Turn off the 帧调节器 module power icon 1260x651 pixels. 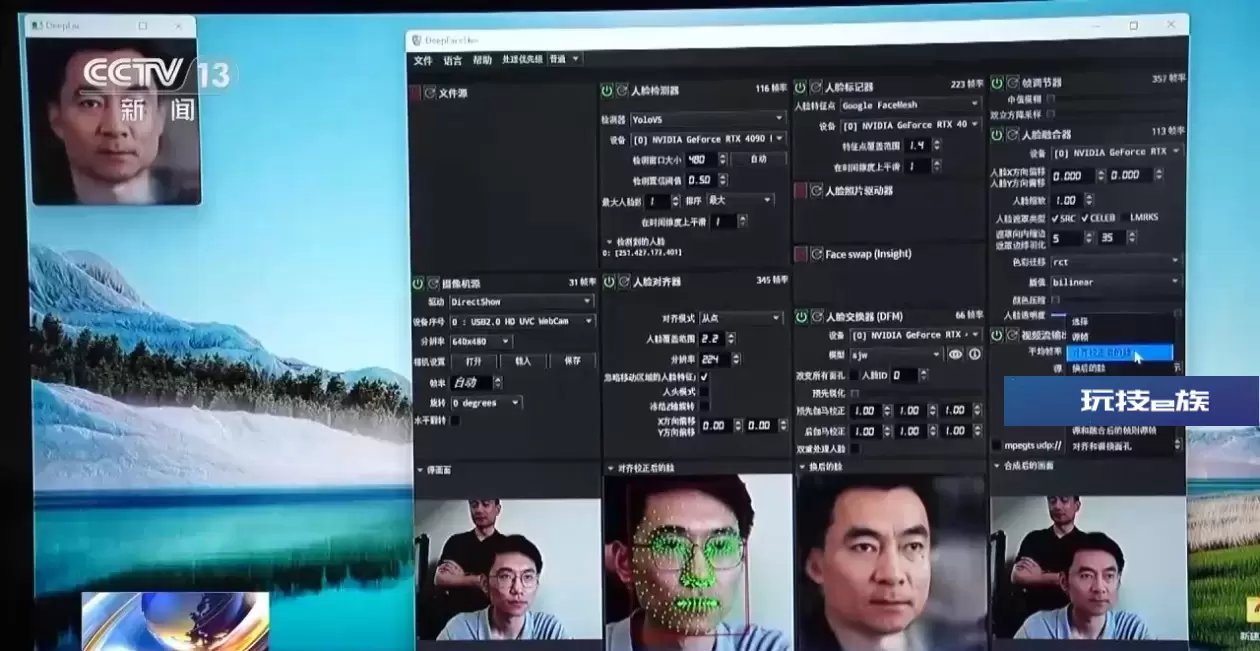(x=997, y=83)
